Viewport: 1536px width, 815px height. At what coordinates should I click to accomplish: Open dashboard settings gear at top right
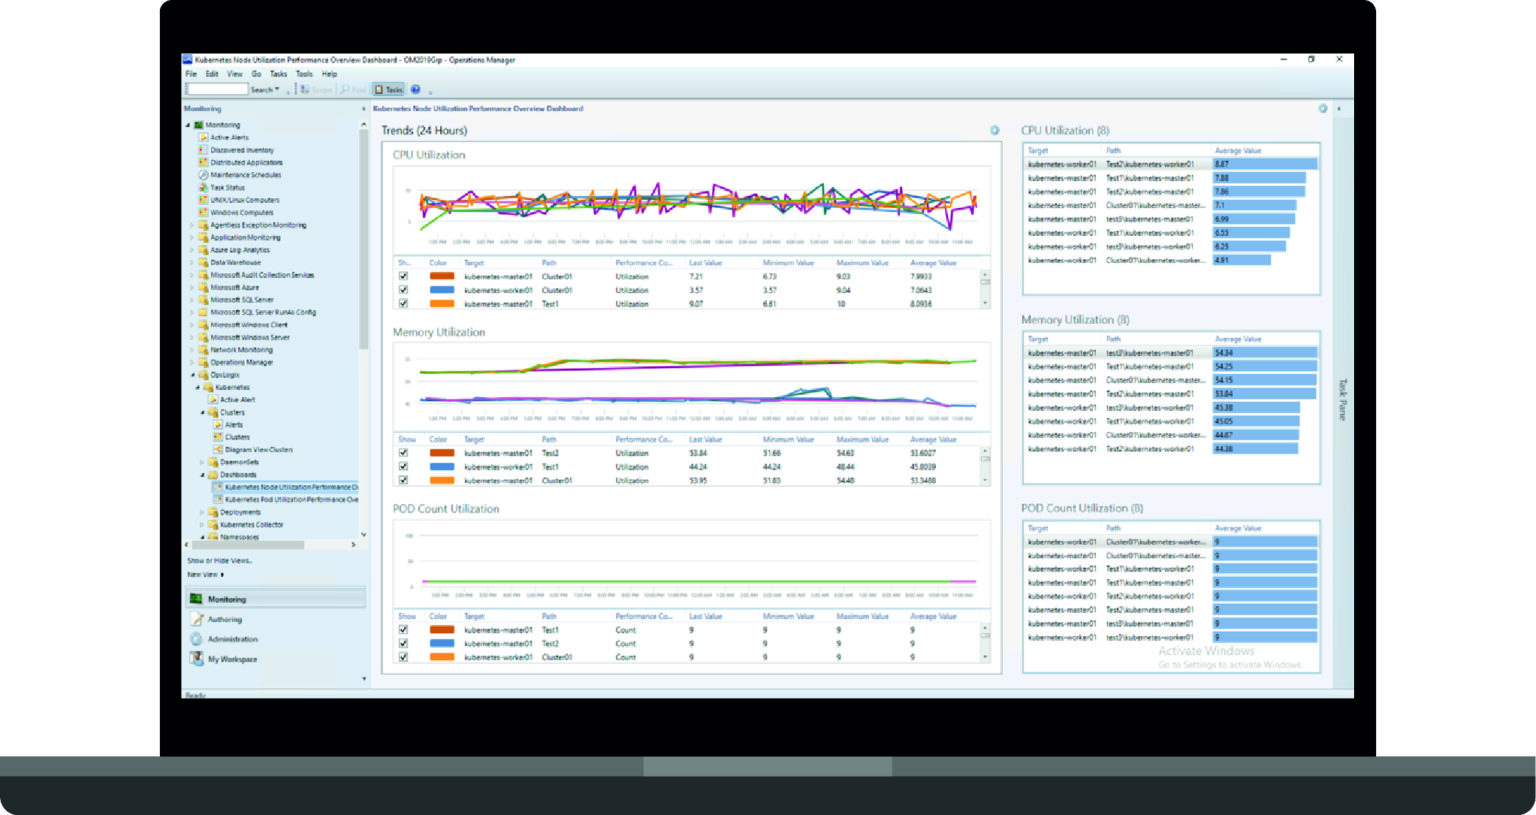[x=1323, y=108]
